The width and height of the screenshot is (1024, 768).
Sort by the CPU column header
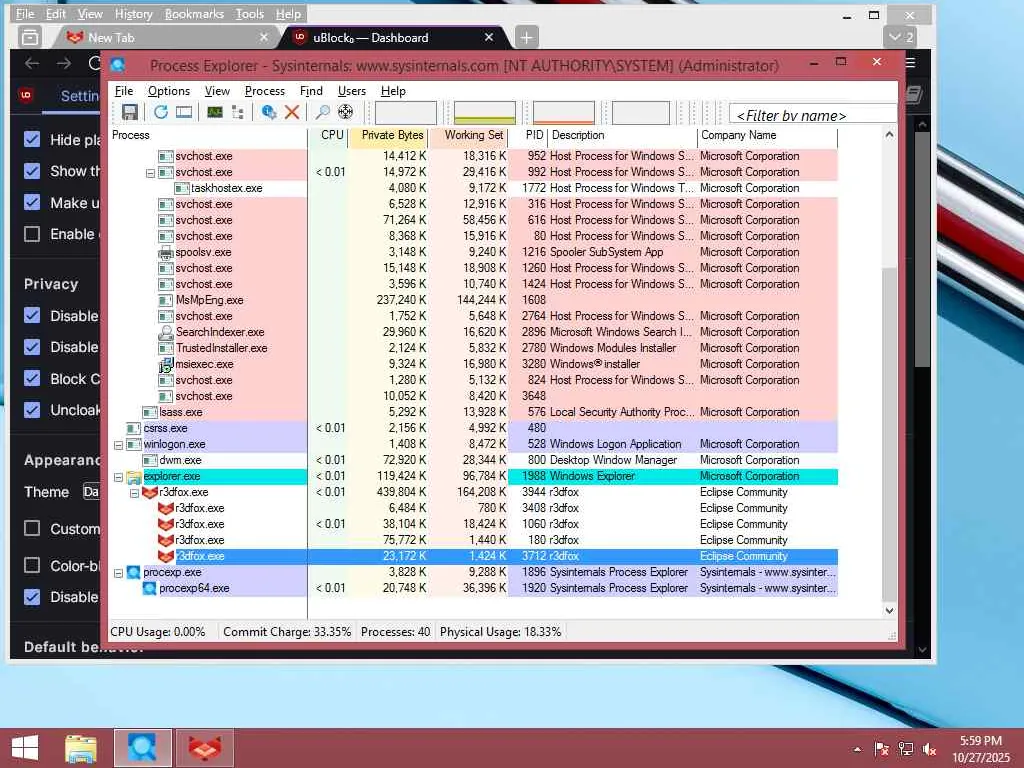pyautogui.click(x=328, y=135)
